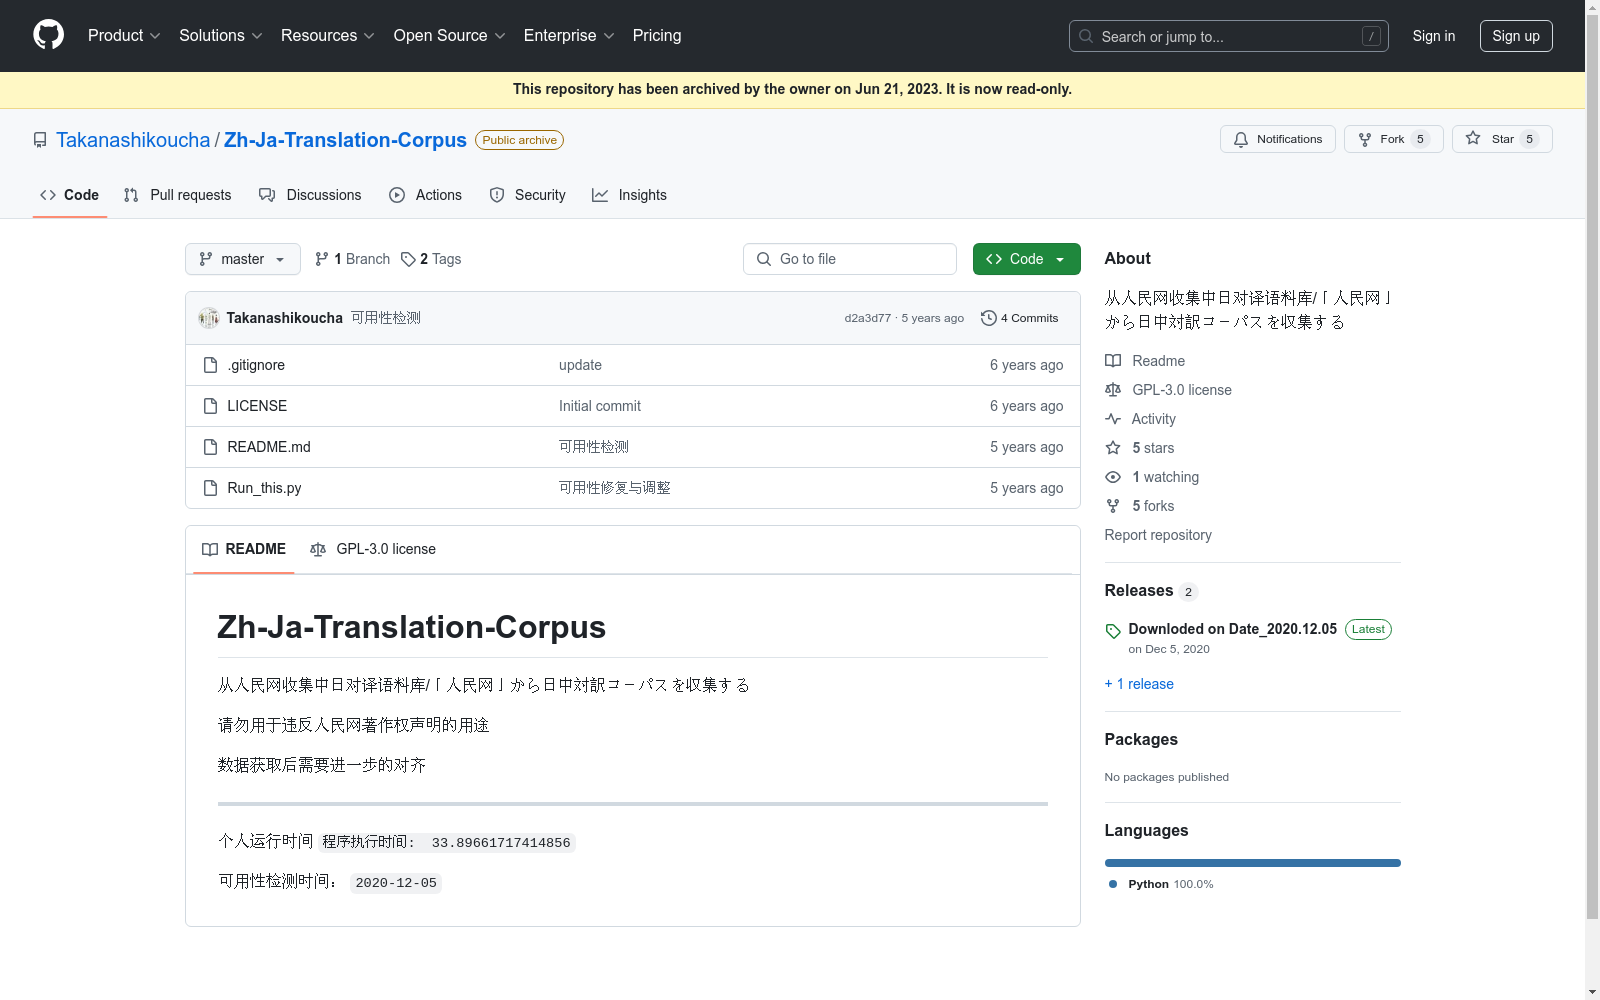Click the .gitignore file icon
The width and height of the screenshot is (1600, 1000).
pos(210,365)
